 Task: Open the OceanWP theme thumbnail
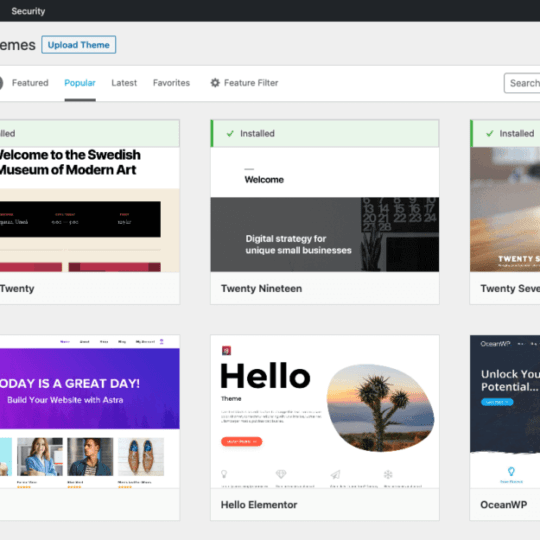(x=505, y=412)
